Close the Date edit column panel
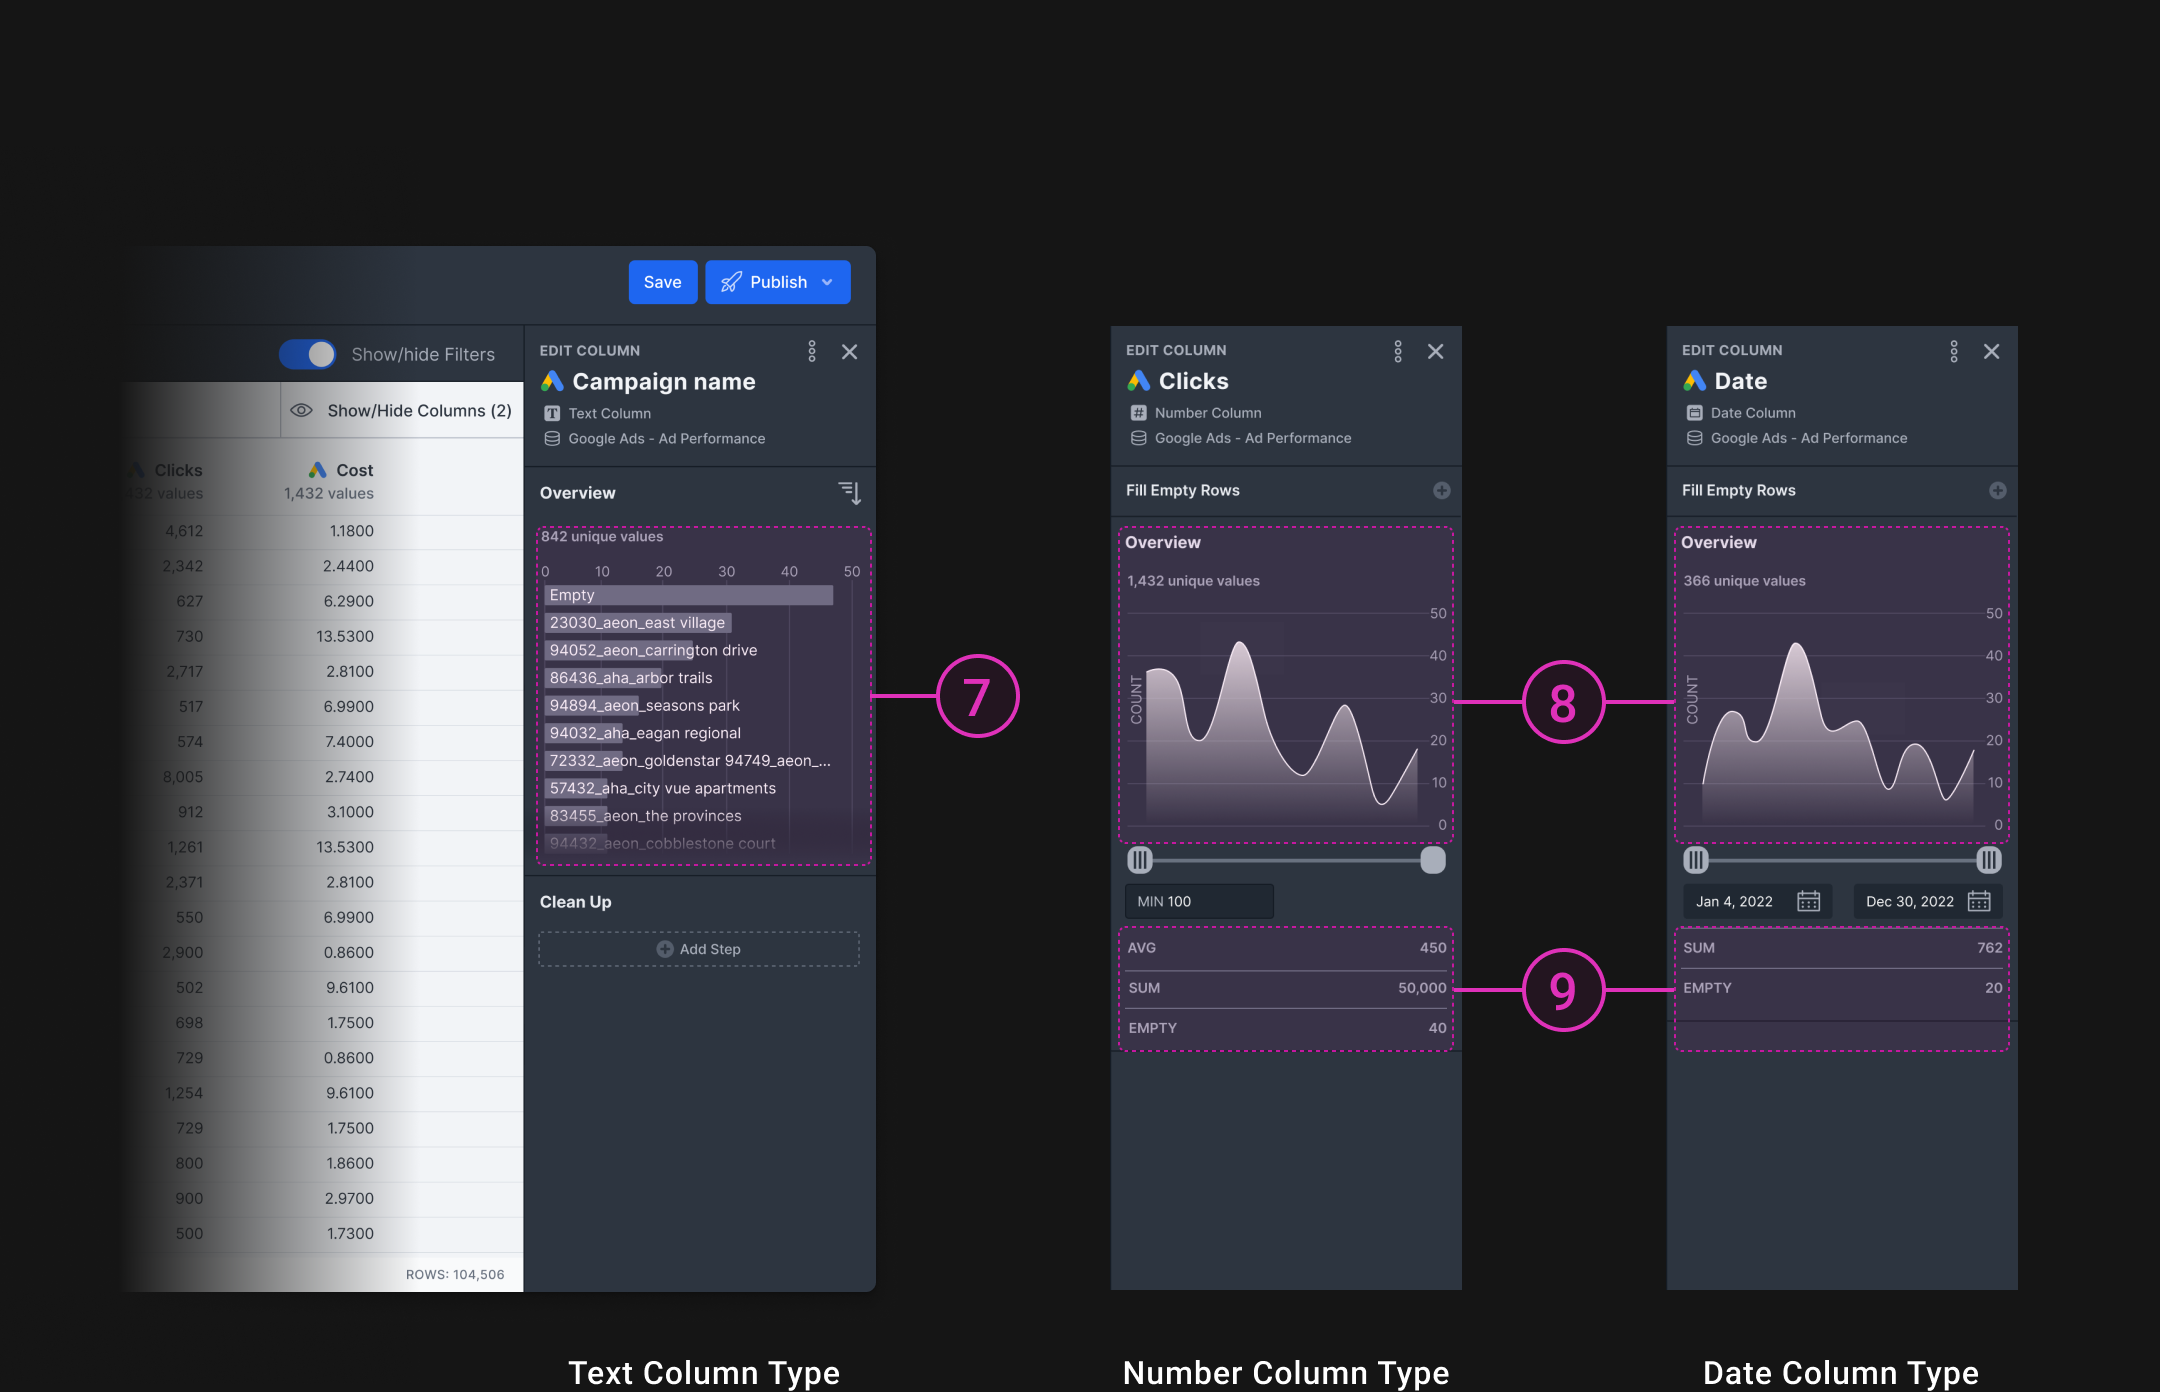The width and height of the screenshot is (2160, 1392). coord(1991,351)
